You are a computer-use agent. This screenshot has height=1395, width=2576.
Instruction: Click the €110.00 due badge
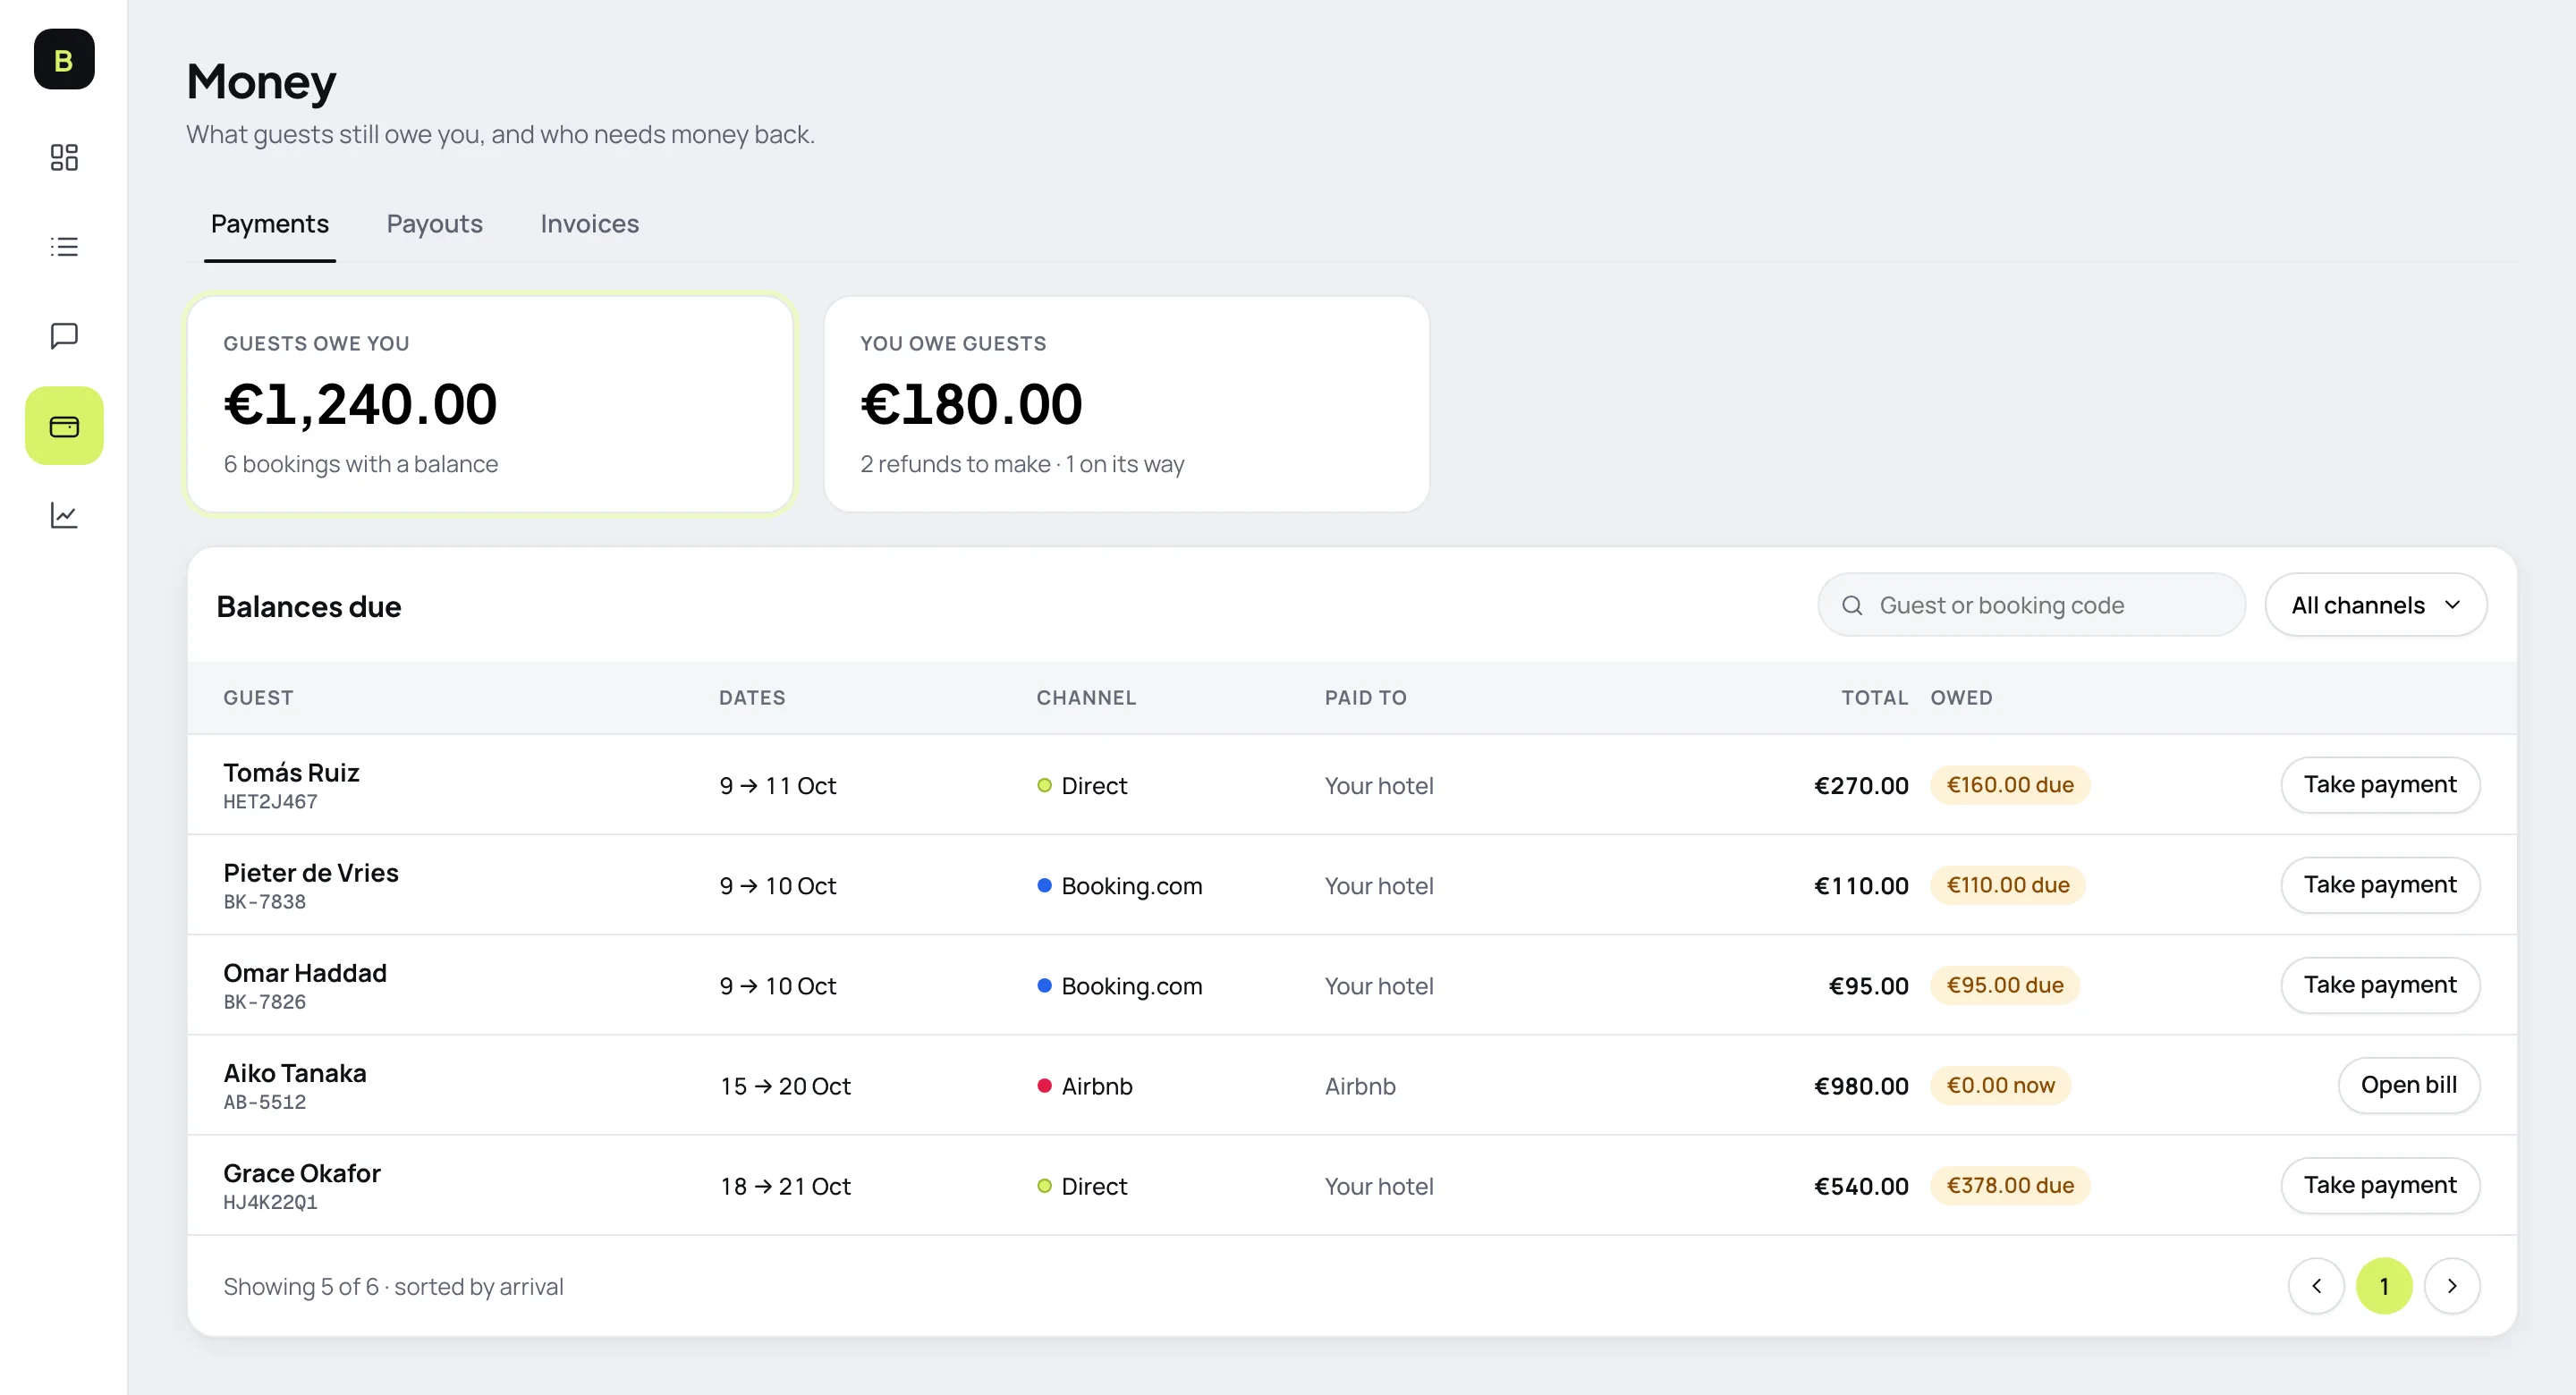pyautogui.click(x=2008, y=885)
